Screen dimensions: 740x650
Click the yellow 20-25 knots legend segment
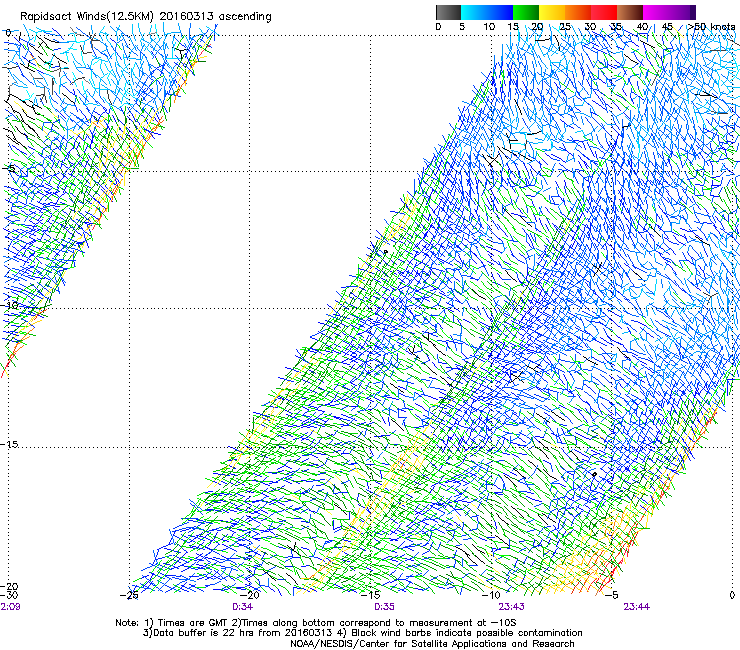[x=552, y=12]
